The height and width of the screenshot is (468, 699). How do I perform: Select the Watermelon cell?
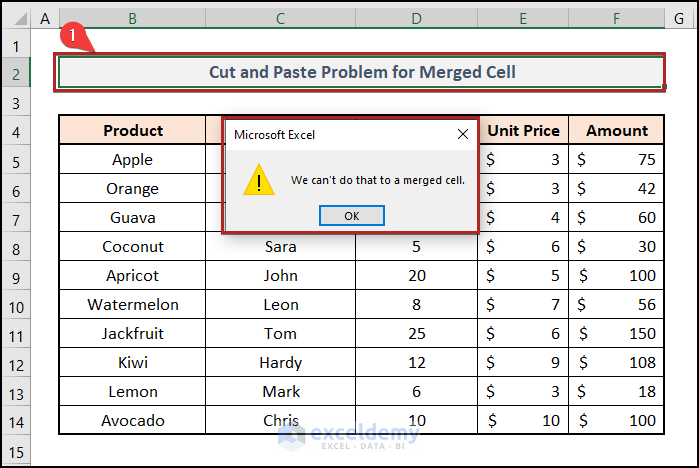click(x=132, y=305)
